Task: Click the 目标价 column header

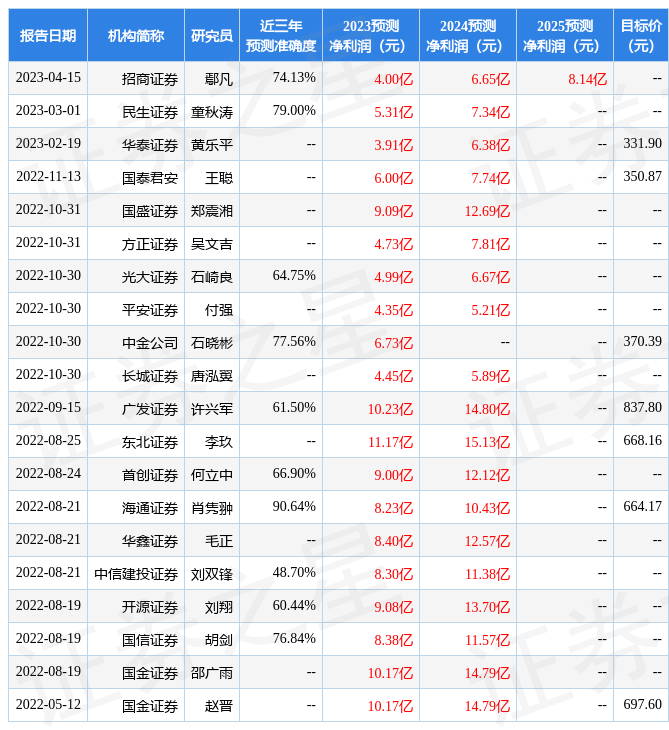Action: [641, 35]
